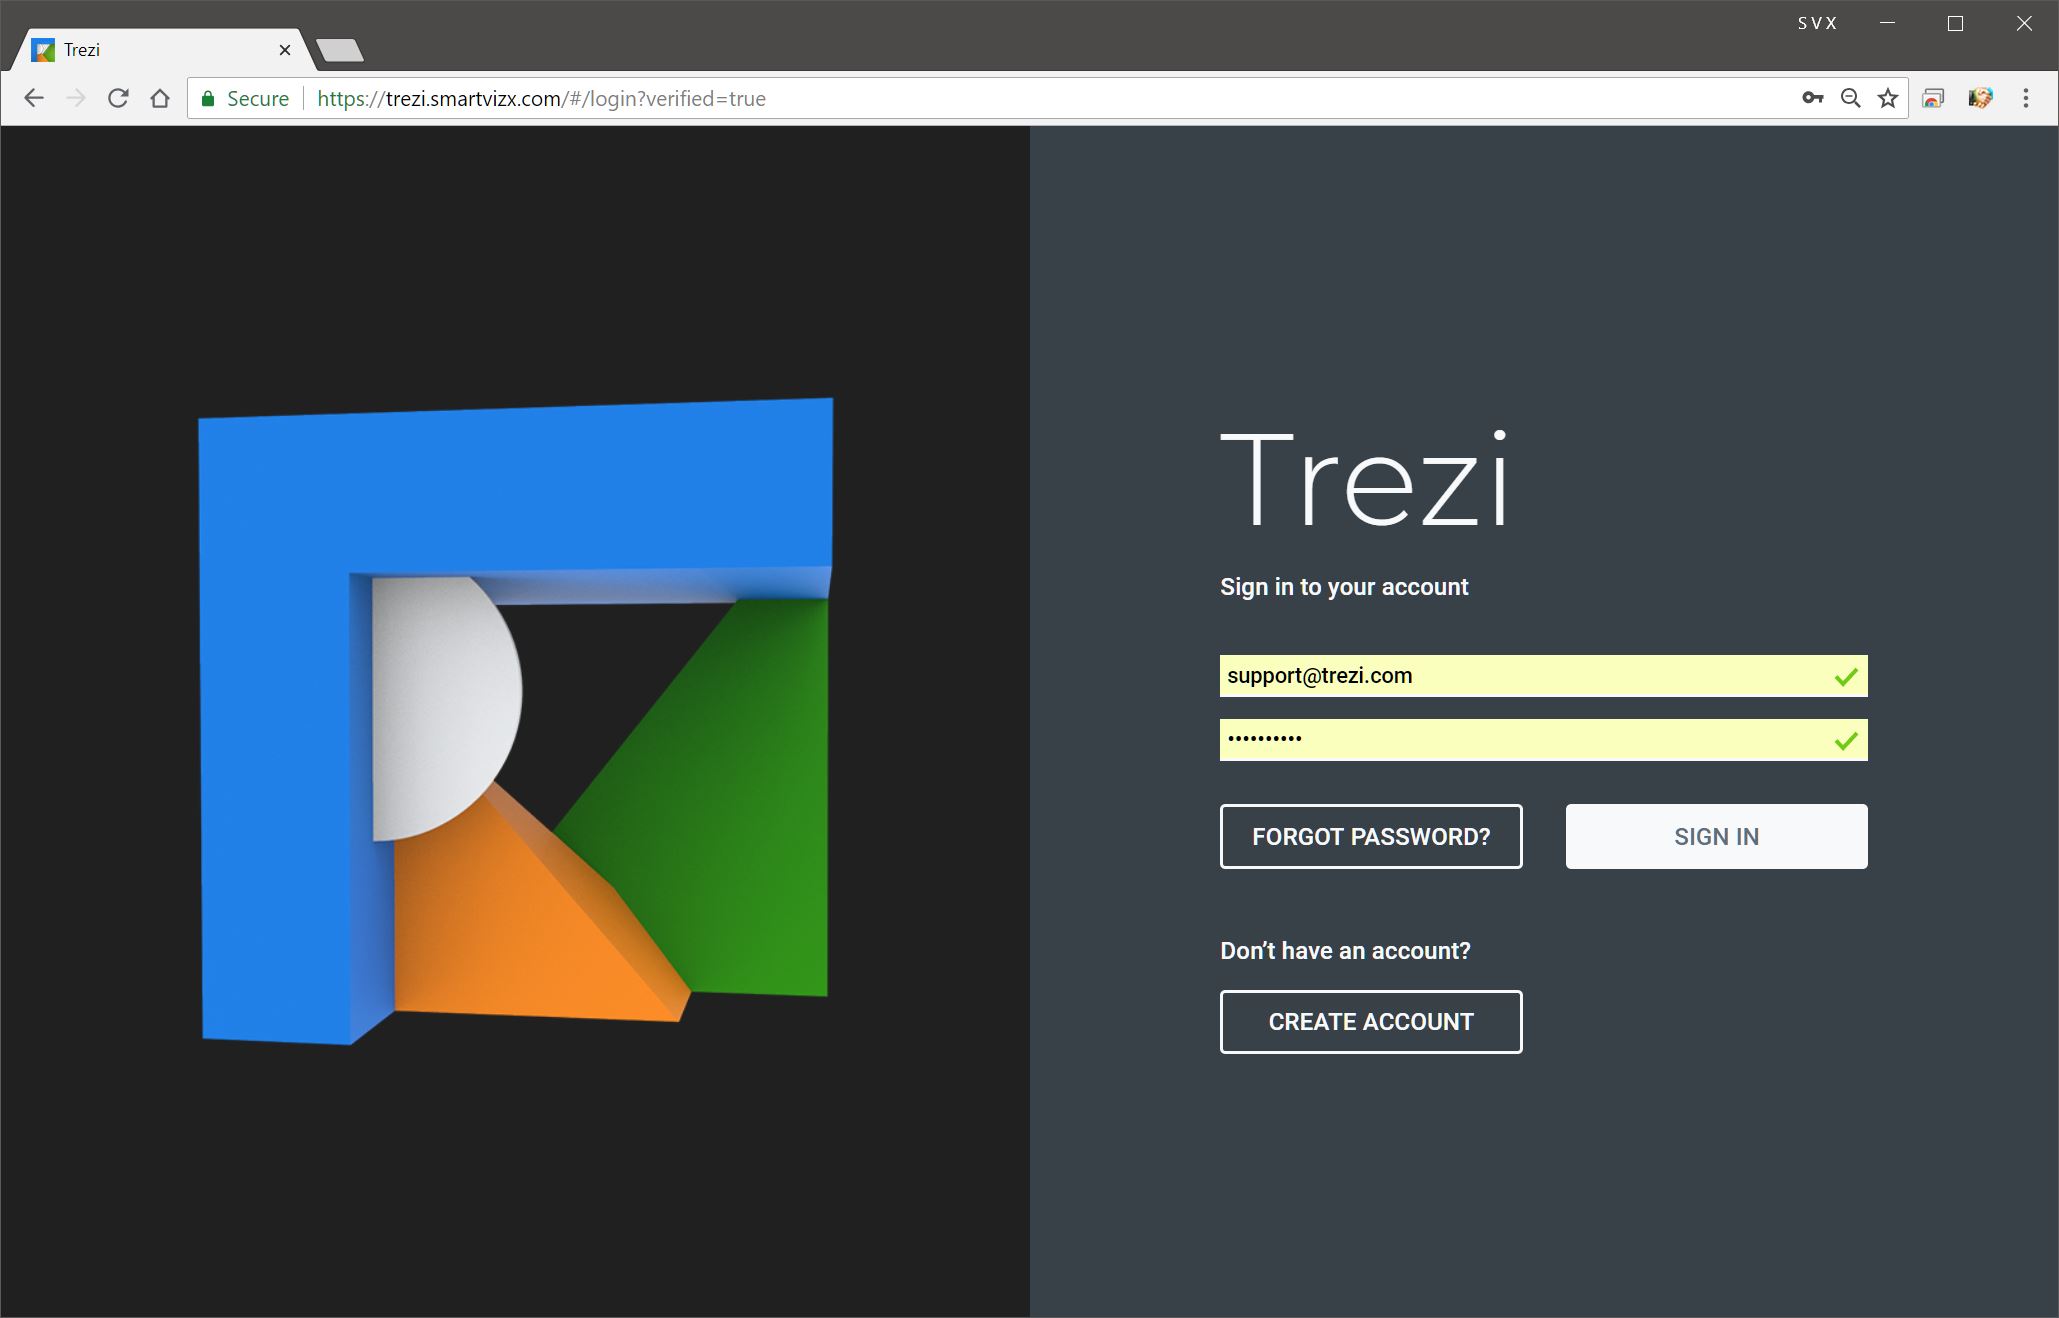This screenshot has height=1318, width=2059.
Task: Close the Trezi tab
Action: 285,50
